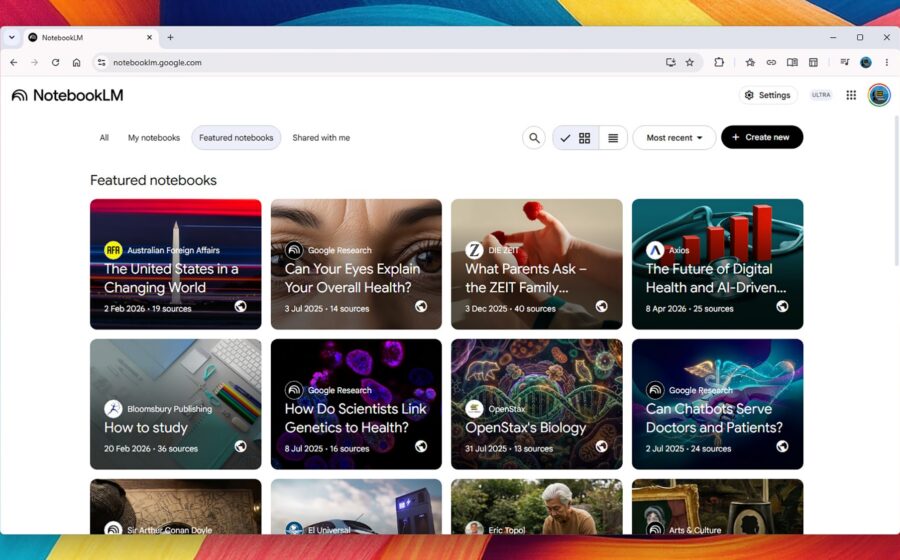The height and width of the screenshot is (560, 900).
Task: Click the OpenStax logo icon
Action: (474, 409)
